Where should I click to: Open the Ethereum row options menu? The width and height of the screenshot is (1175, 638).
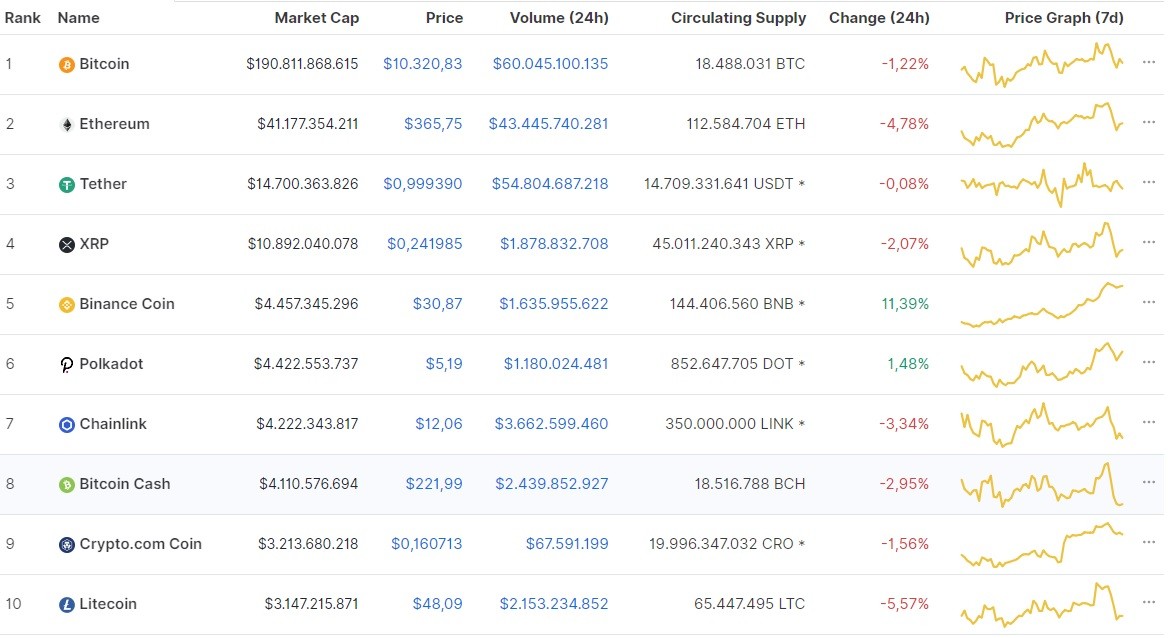point(1150,124)
